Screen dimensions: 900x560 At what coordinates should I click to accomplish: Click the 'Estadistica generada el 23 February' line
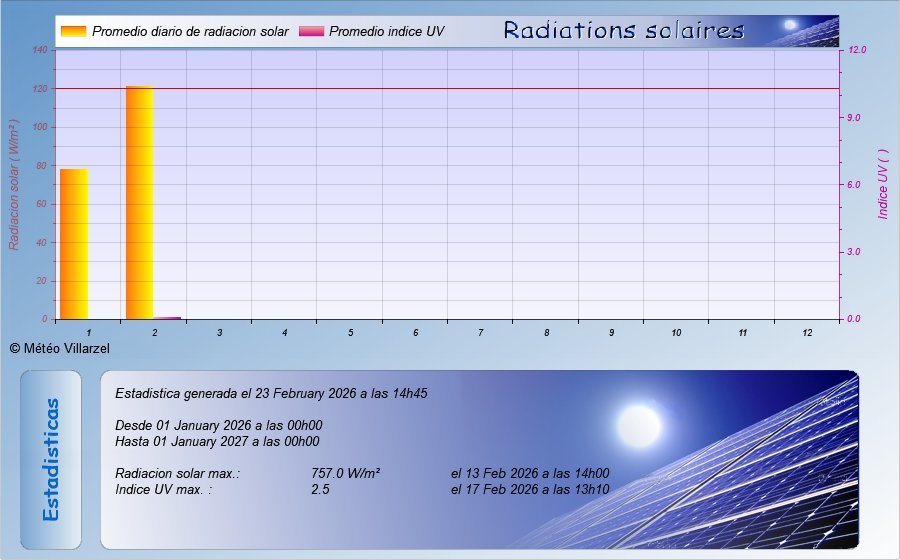271,393
